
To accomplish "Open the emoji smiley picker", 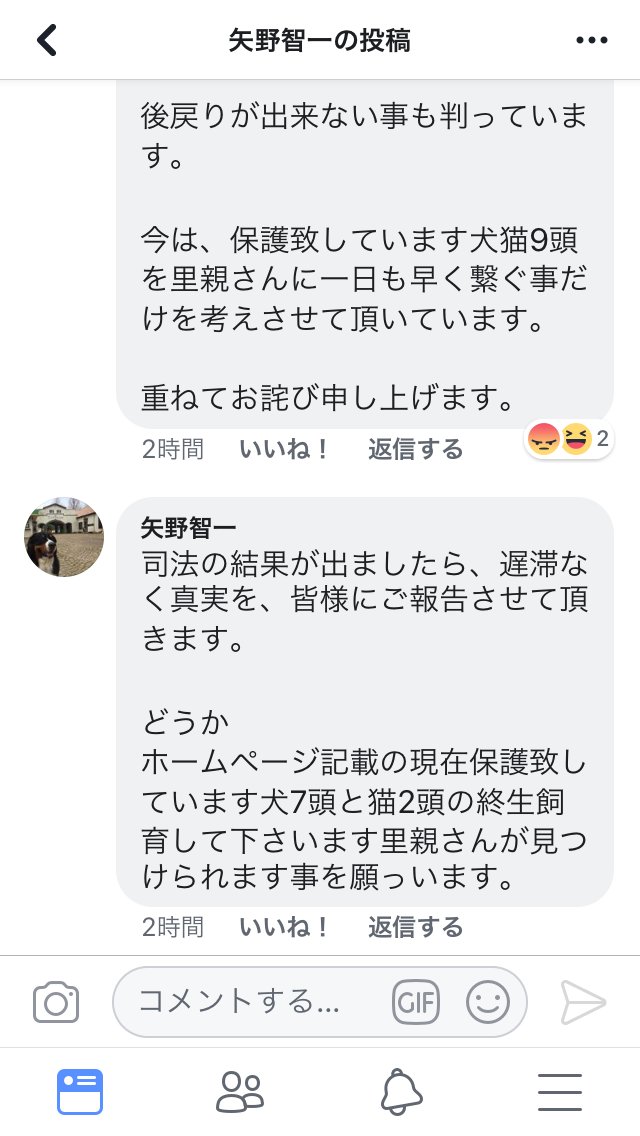I will pyautogui.click(x=487, y=1001).
